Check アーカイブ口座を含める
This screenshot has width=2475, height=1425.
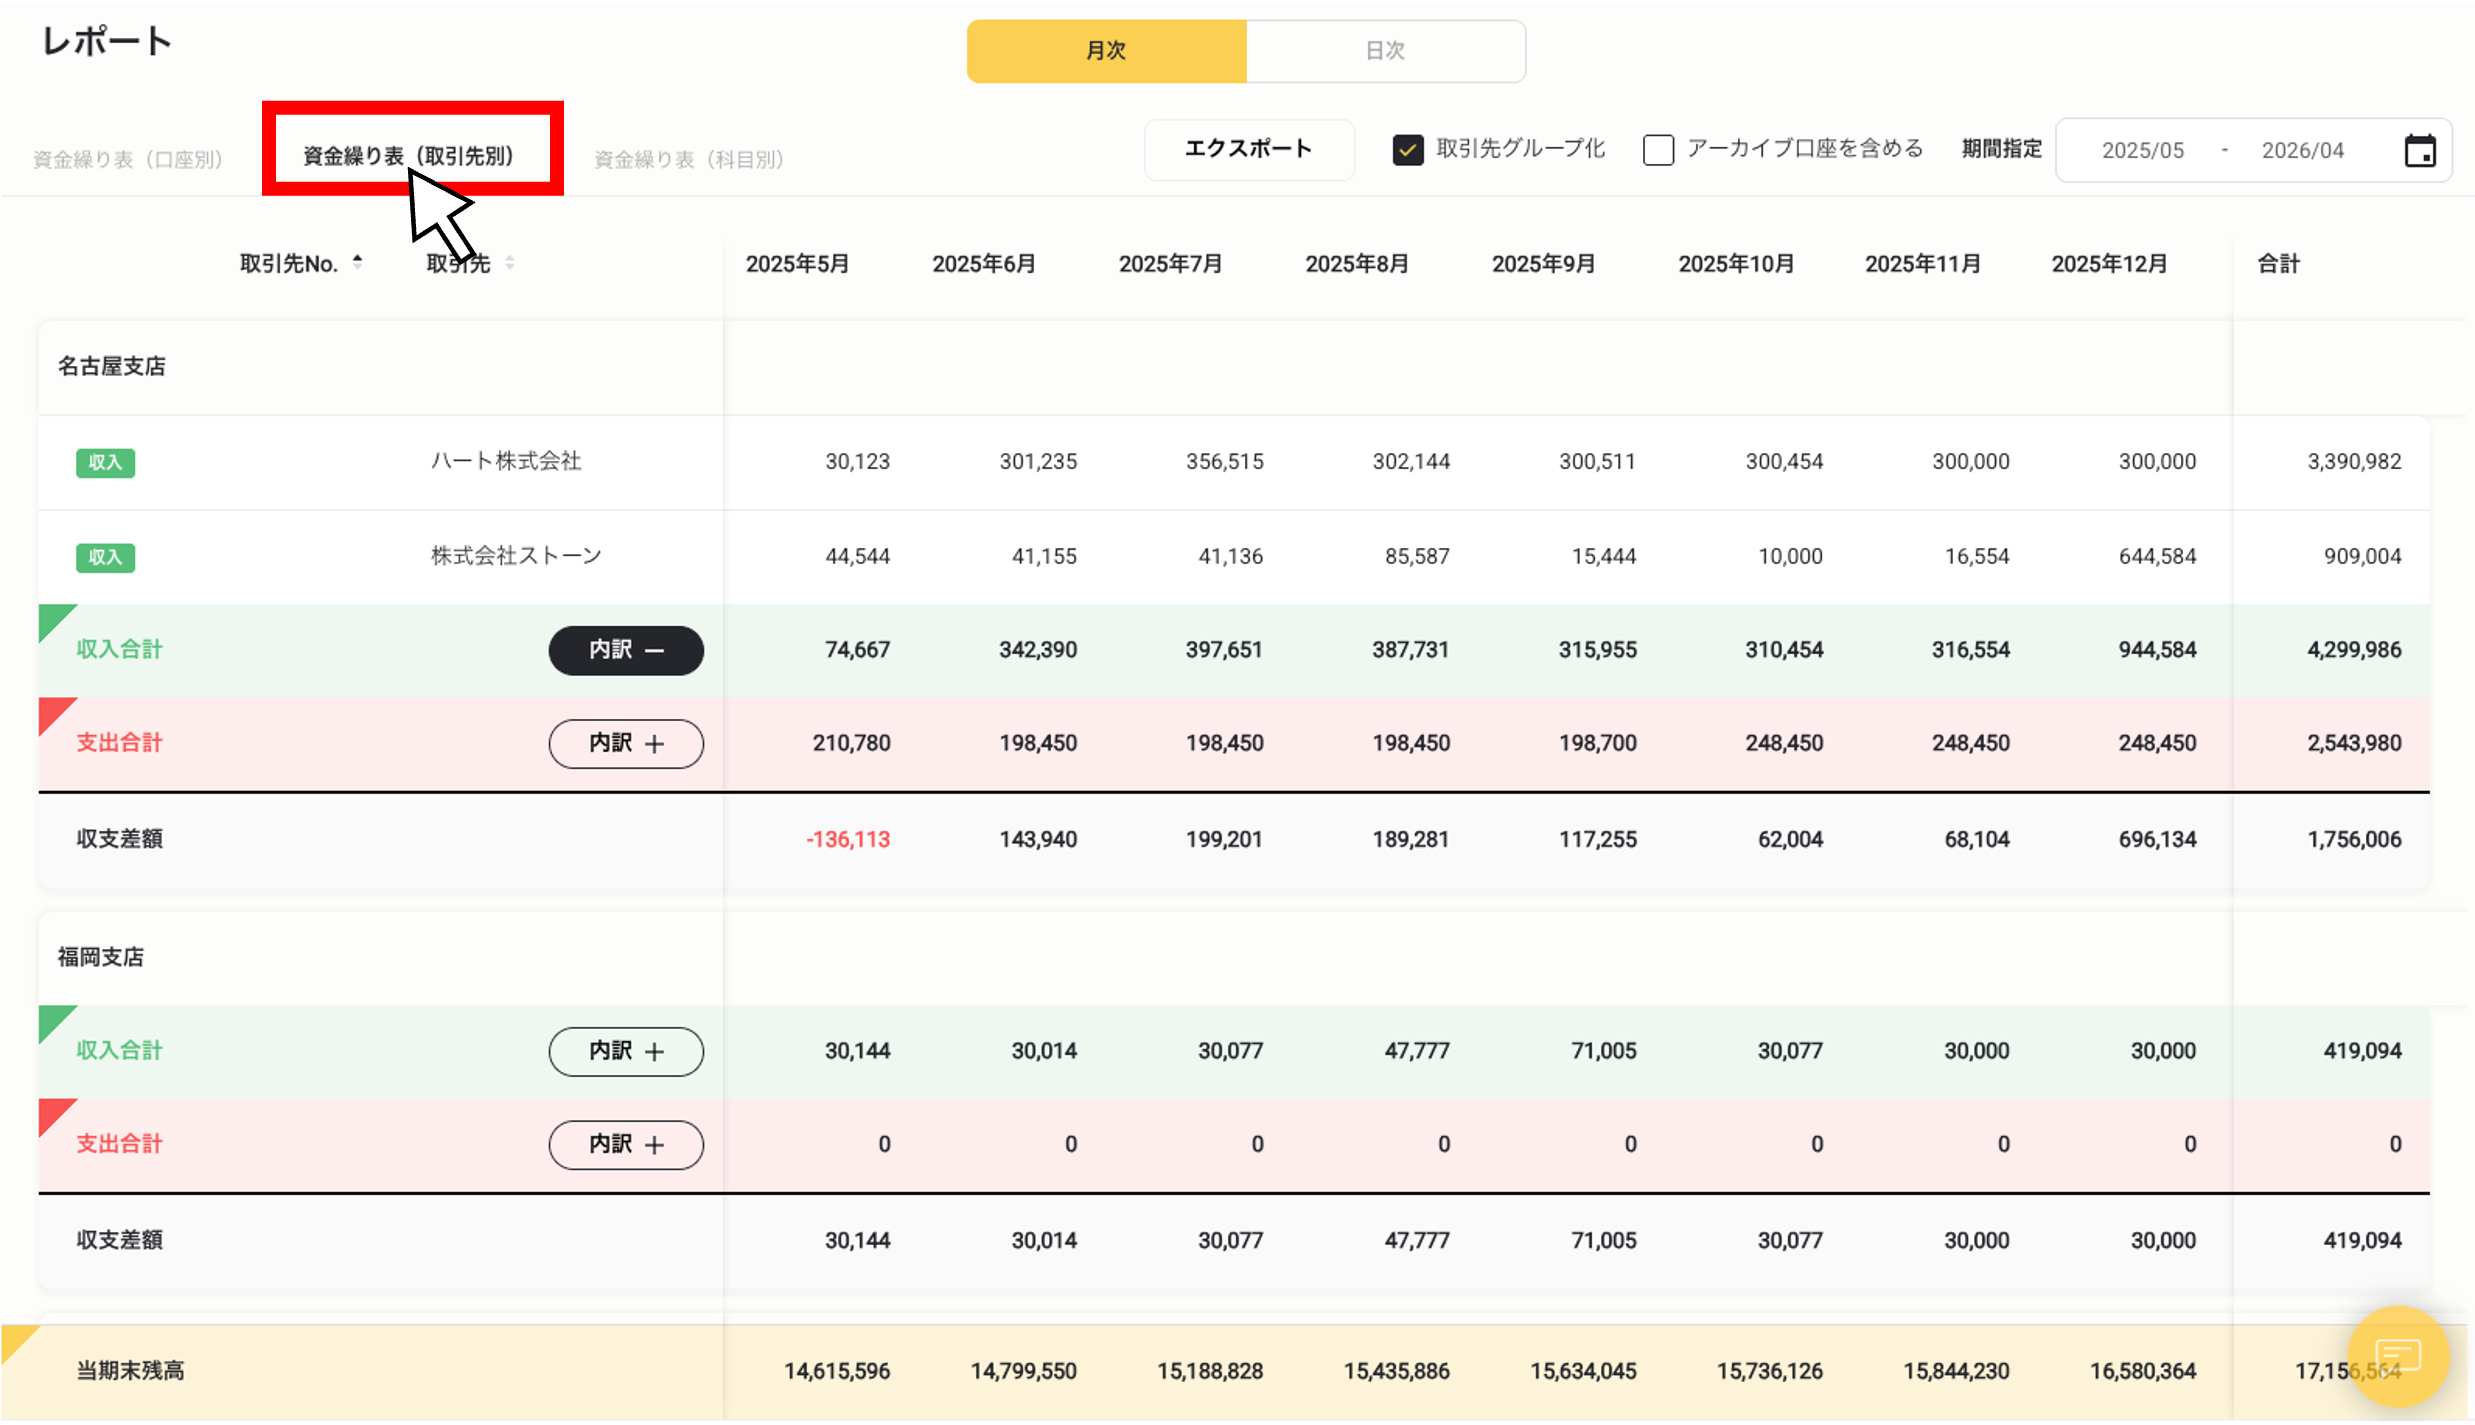point(1659,149)
